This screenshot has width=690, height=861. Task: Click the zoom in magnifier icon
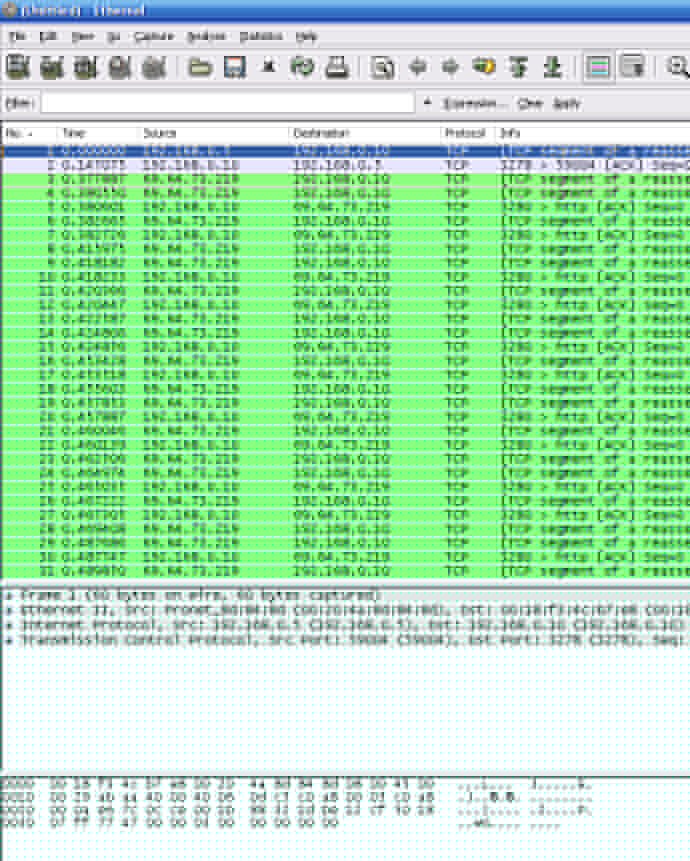point(677,67)
